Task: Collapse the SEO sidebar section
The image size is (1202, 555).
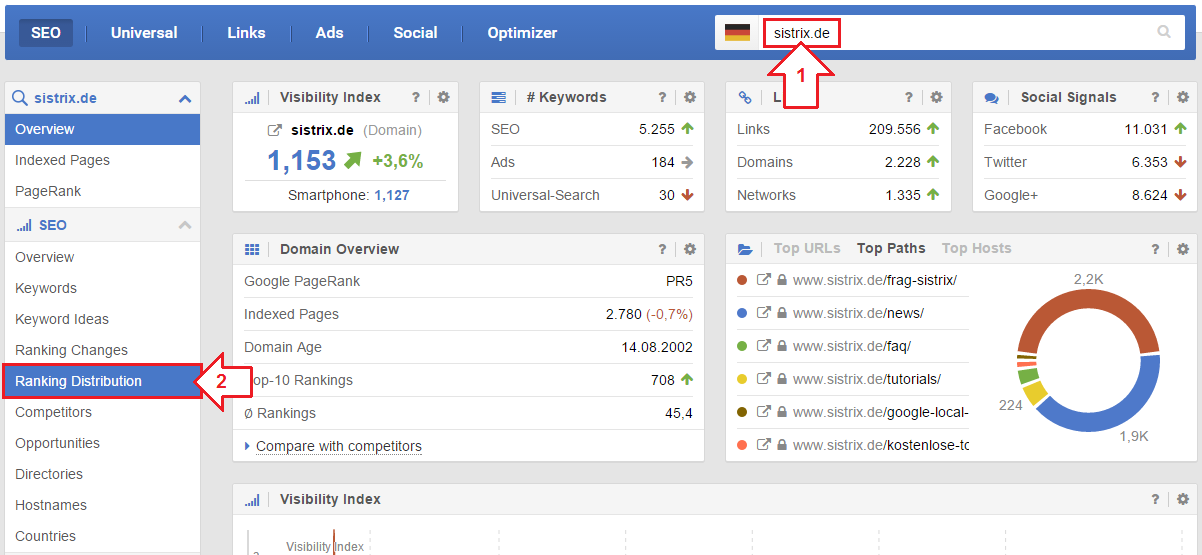Action: pyautogui.click(x=184, y=225)
